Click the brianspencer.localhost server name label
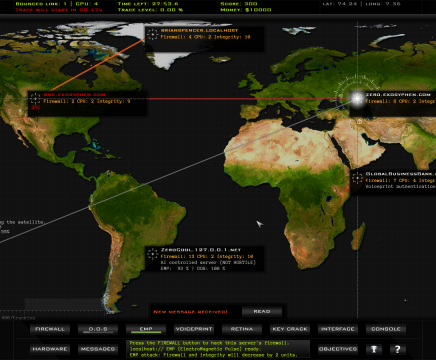The height and width of the screenshot is (360, 436). click(199, 30)
